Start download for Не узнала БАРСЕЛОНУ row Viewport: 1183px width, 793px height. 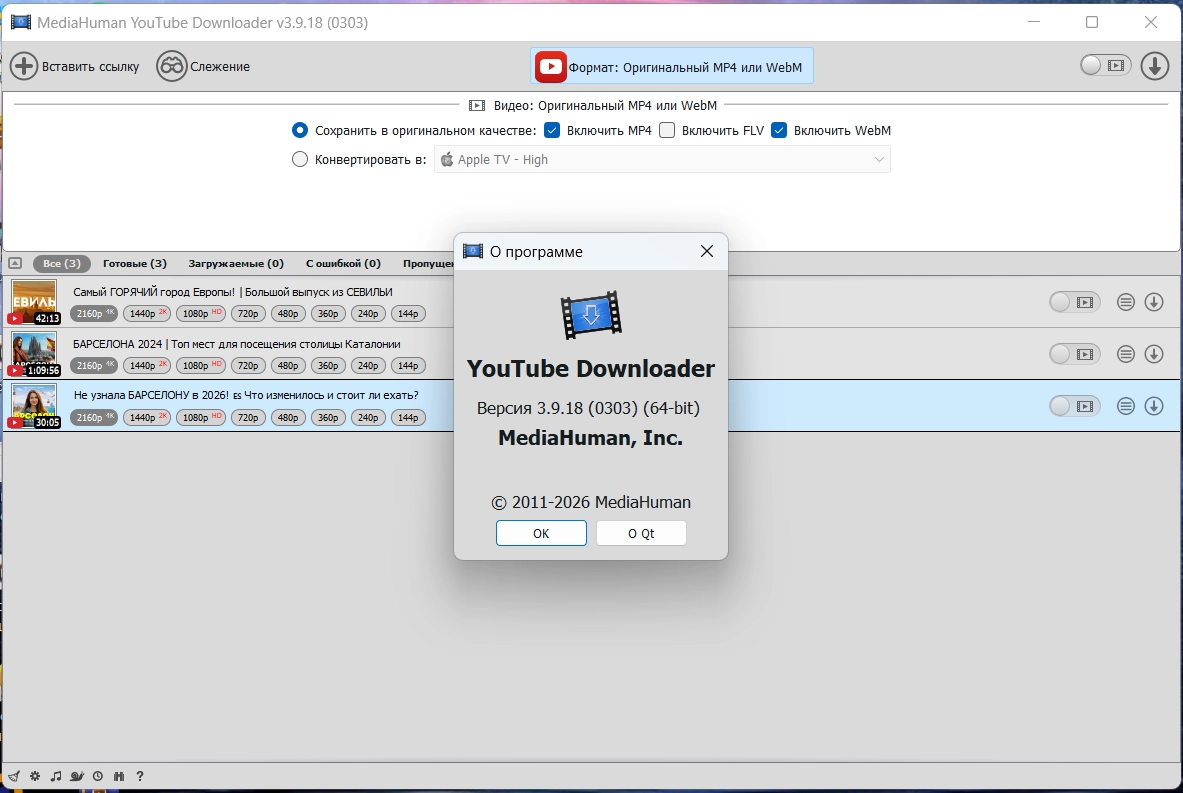[1154, 406]
